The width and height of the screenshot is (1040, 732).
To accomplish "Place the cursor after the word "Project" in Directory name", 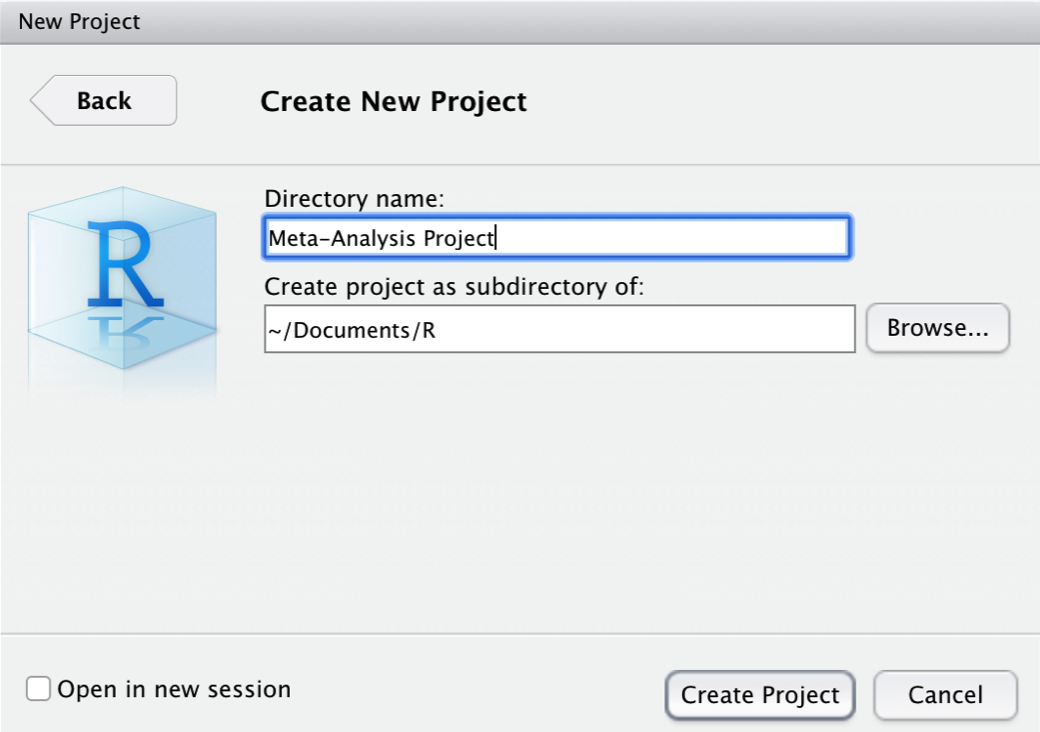I will pos(496,239).
